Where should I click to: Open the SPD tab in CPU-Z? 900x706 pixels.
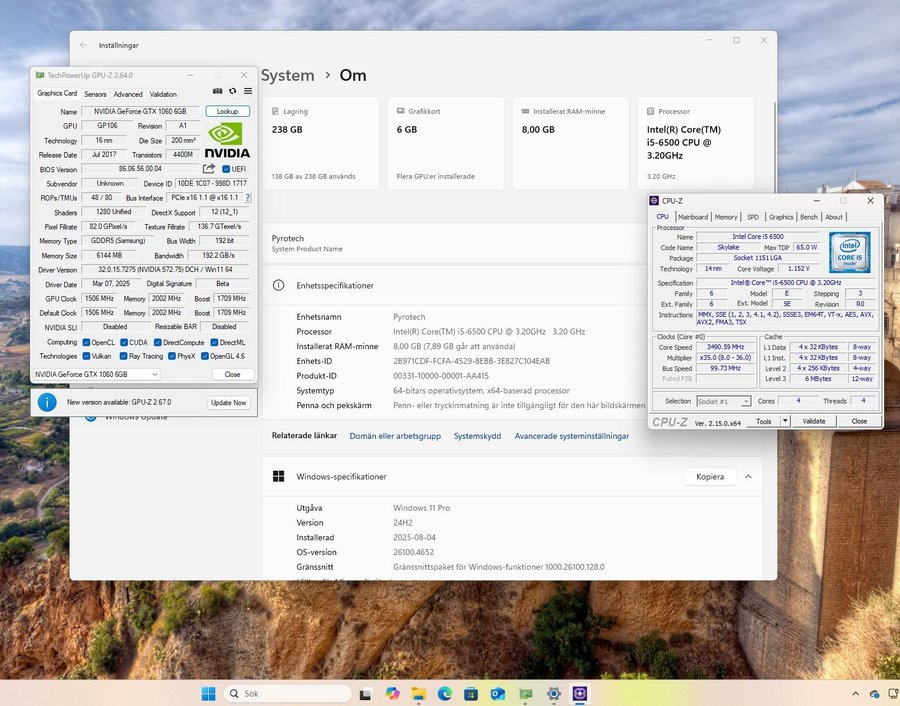point(752,217)
